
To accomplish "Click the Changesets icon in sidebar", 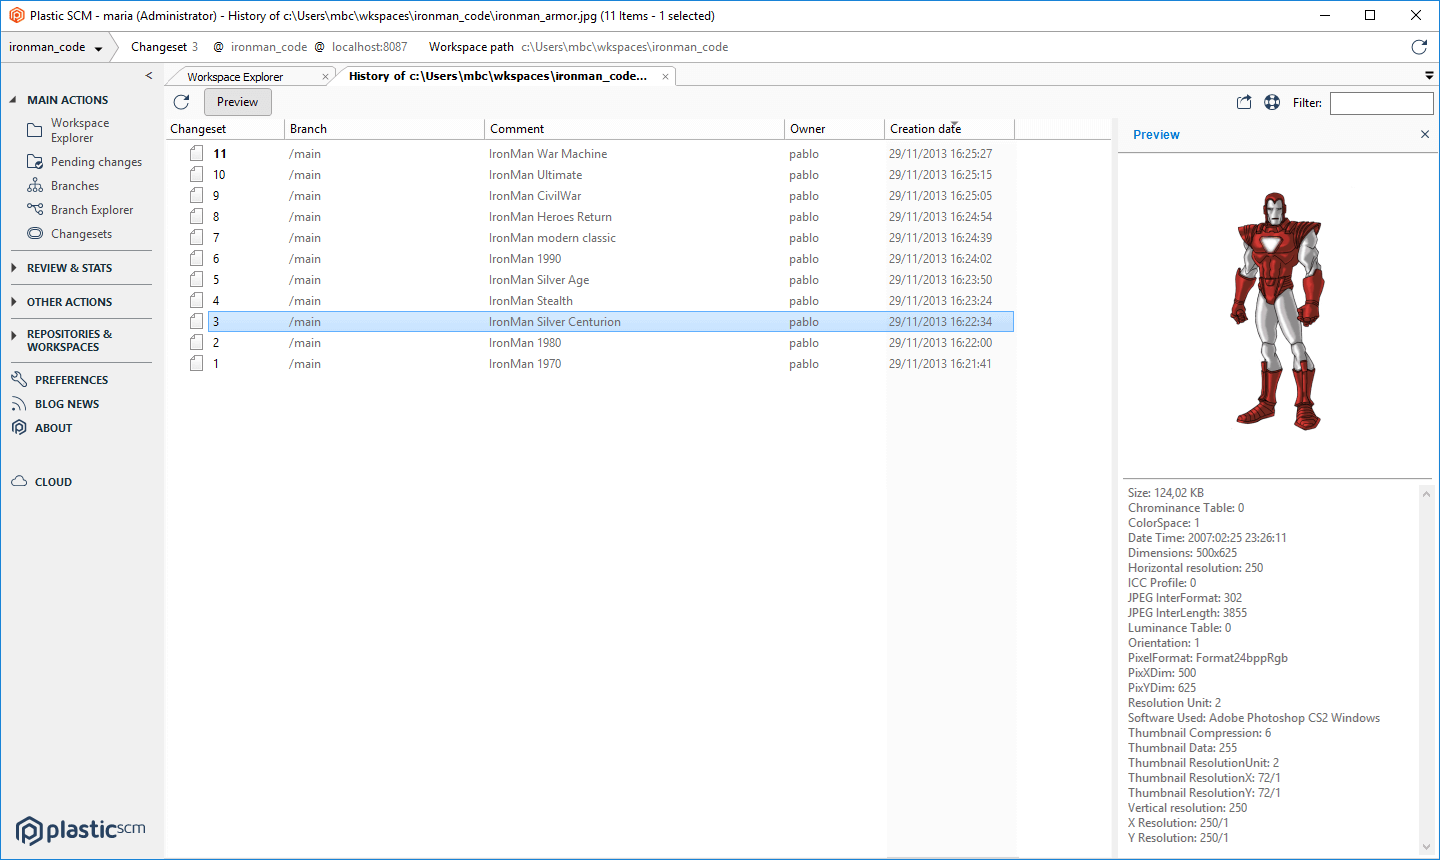I will (x=35, y=234).
